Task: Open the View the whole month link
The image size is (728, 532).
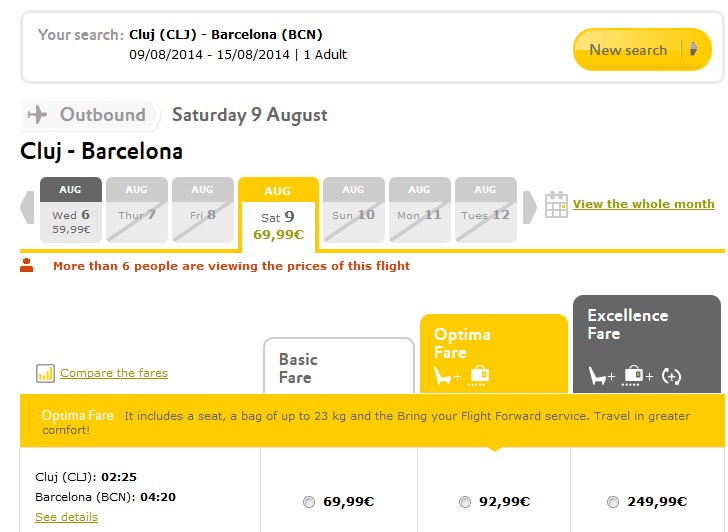Action: tap(643, 204)
